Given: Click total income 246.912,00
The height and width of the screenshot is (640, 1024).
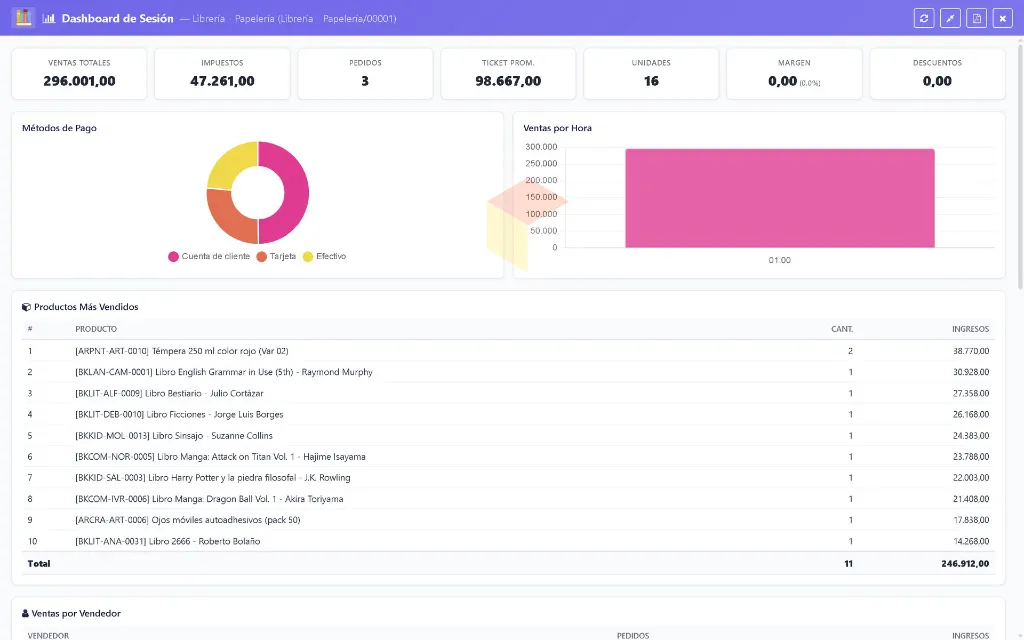Looking at the screenshot, I should (965, 564).
